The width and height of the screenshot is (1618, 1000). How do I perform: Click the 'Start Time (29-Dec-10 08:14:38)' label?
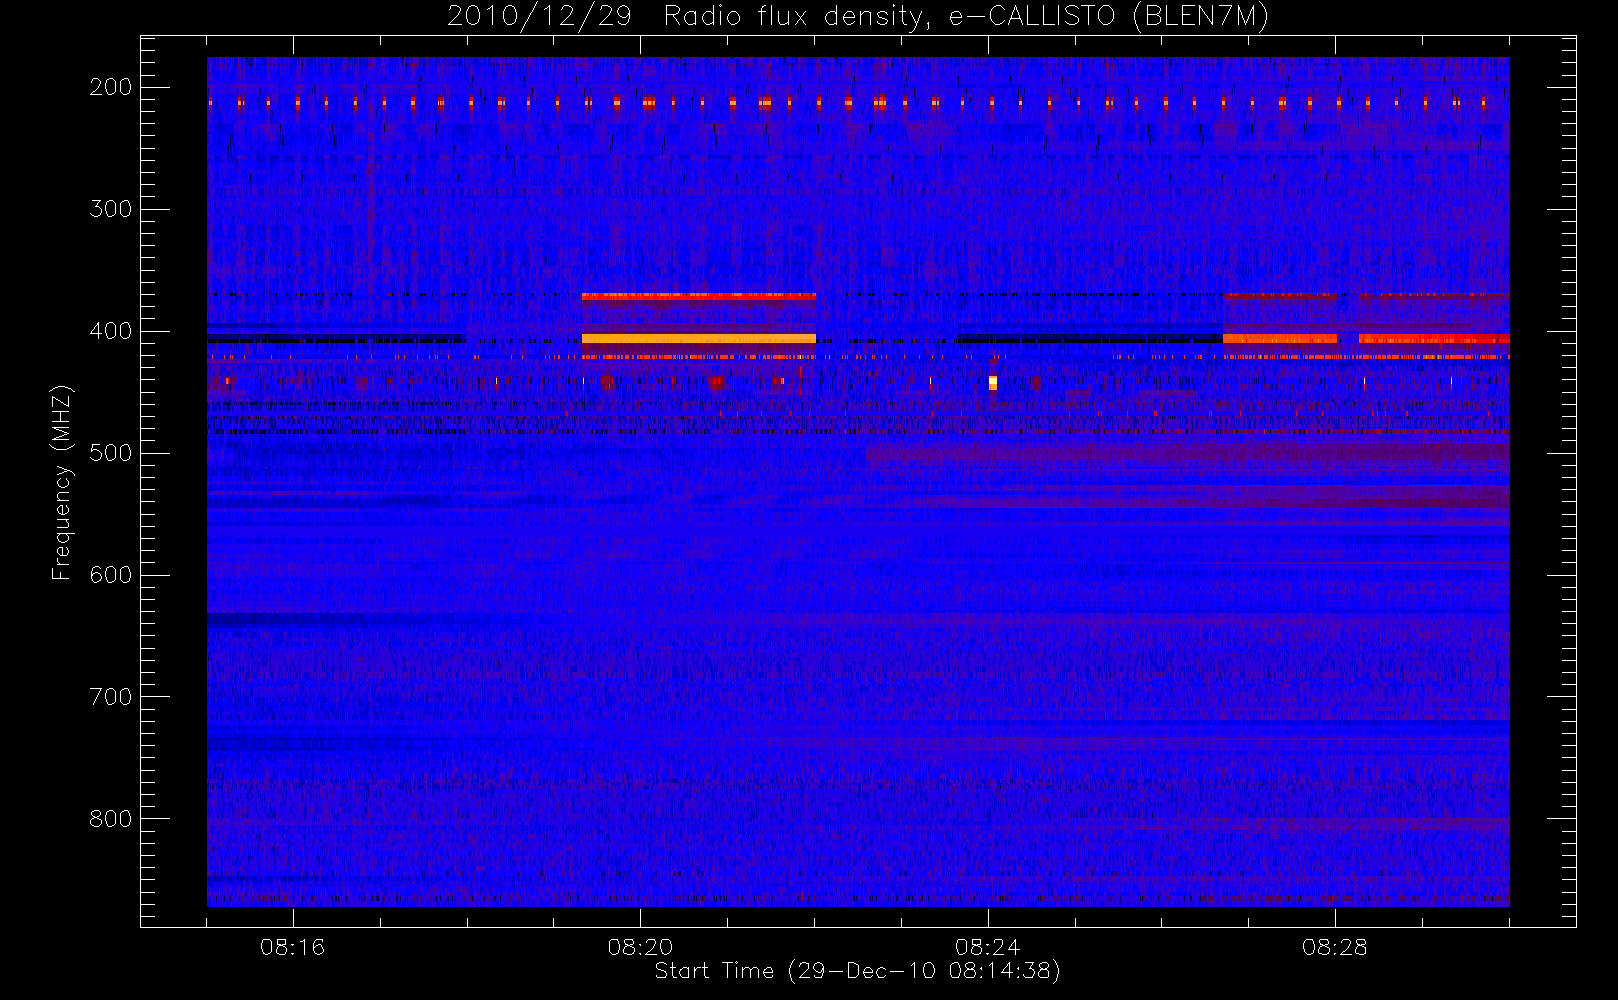point(857,971)
